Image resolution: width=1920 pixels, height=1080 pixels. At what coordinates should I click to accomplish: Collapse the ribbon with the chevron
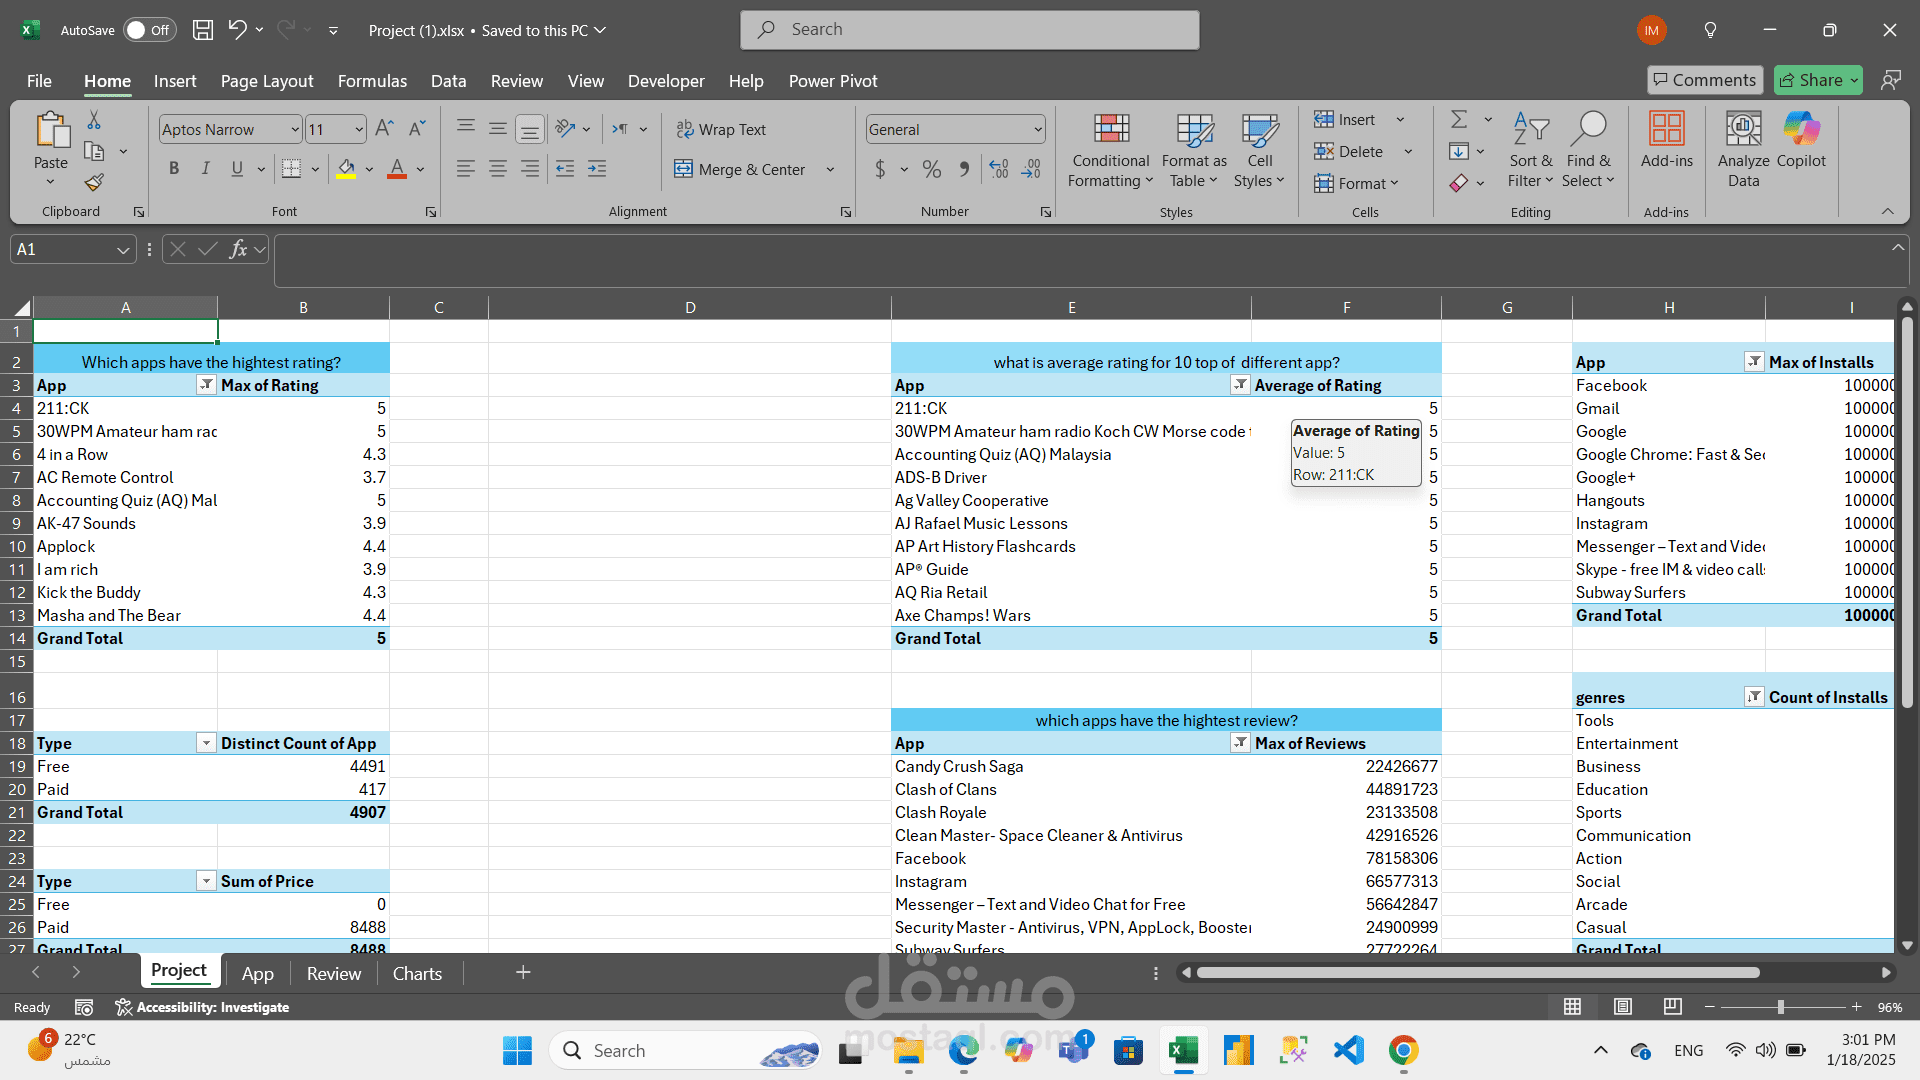[x=1888, y=211]
